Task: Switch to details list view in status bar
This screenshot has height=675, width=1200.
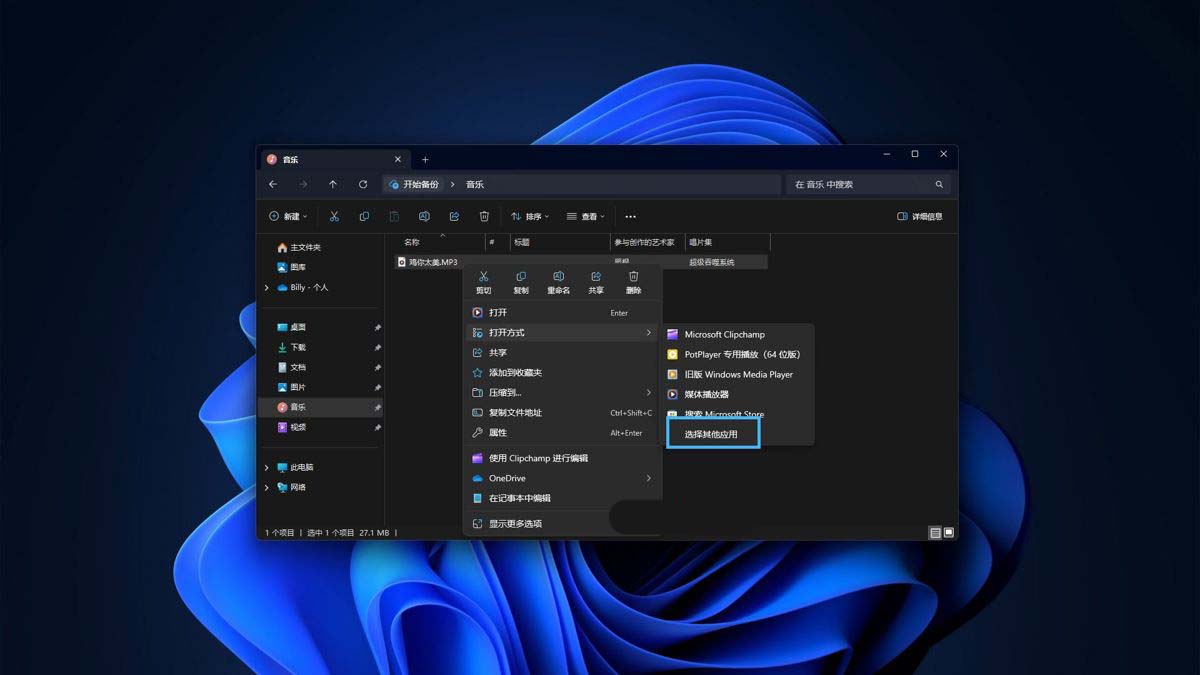Action: (935, 533)
